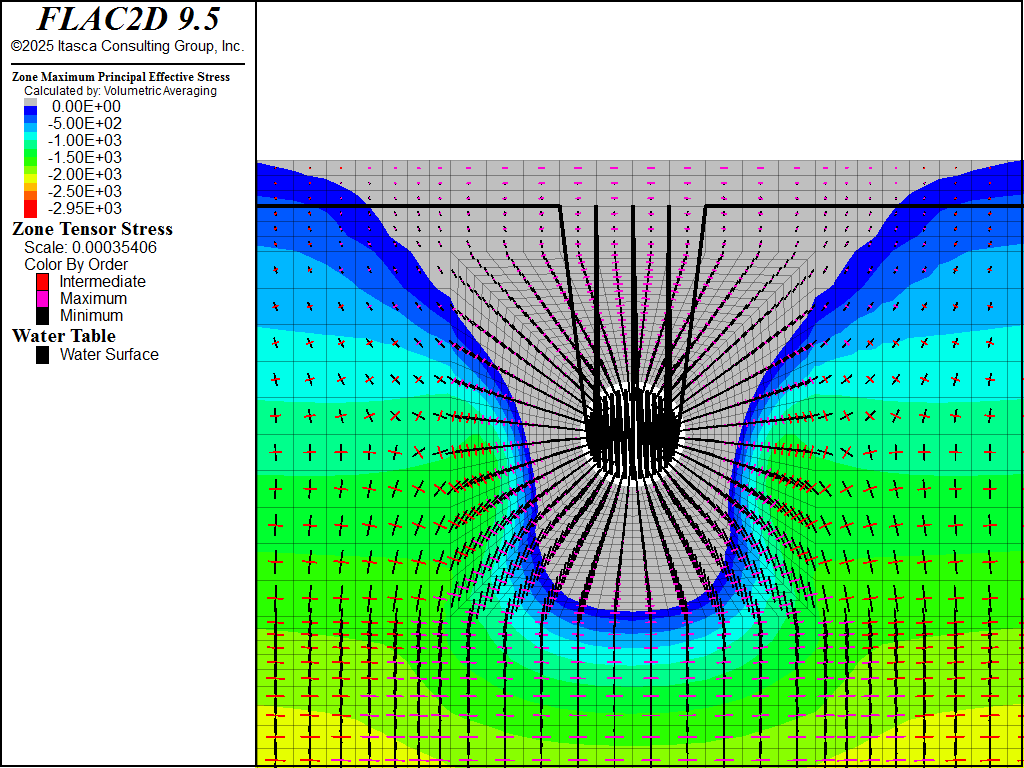Click the 'Maximum' legend label
Image resolution: width=1024 pixels, height=768 pixels.
click(93, 298)
